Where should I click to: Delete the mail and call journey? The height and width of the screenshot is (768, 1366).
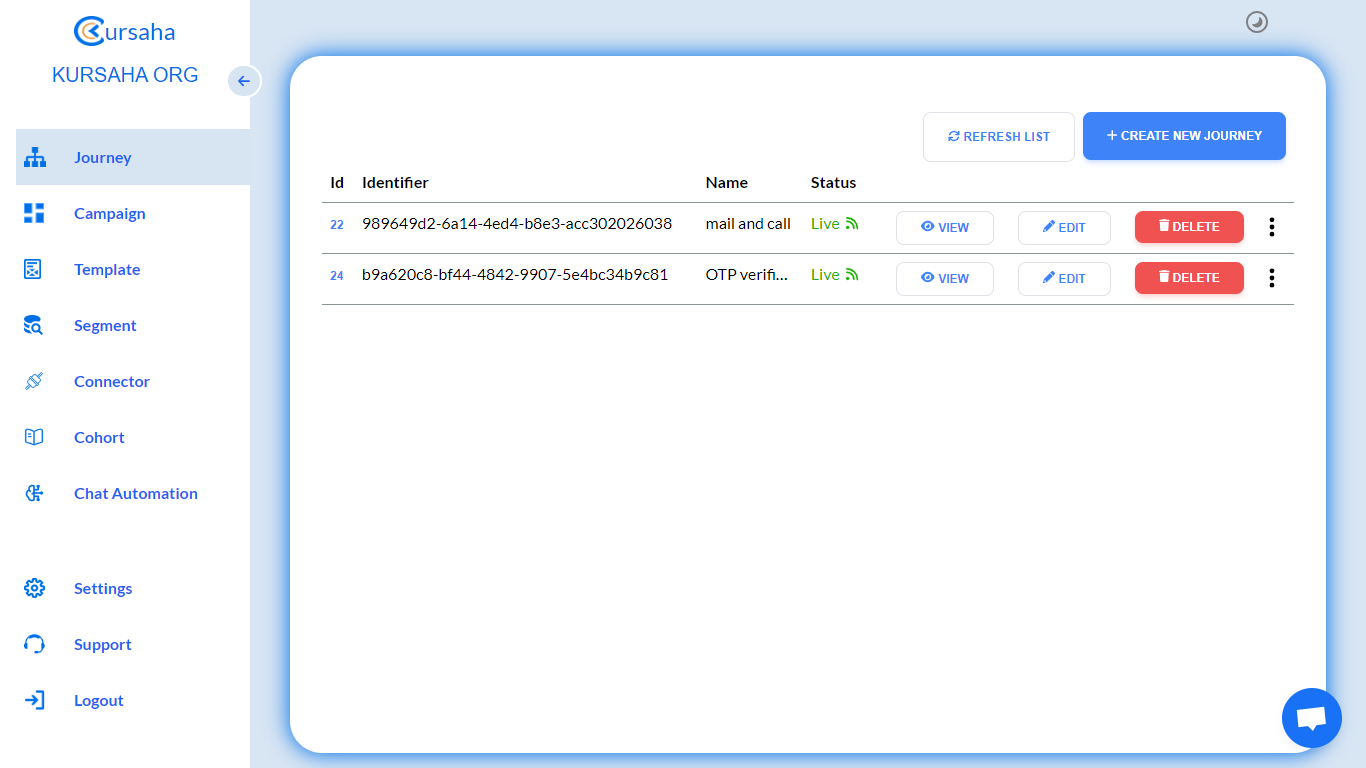(1189, 227)
